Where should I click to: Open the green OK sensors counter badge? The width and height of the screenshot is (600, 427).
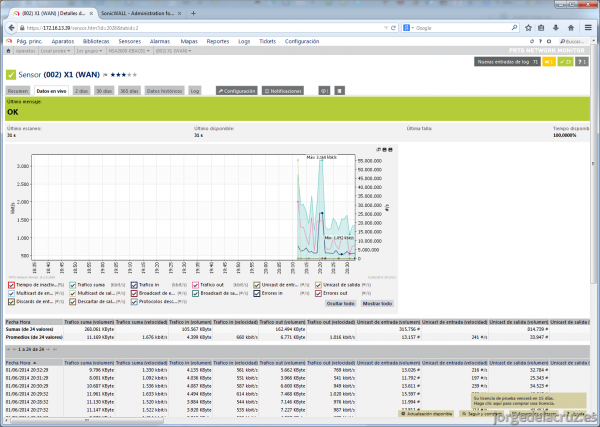[x=565, y=62]
